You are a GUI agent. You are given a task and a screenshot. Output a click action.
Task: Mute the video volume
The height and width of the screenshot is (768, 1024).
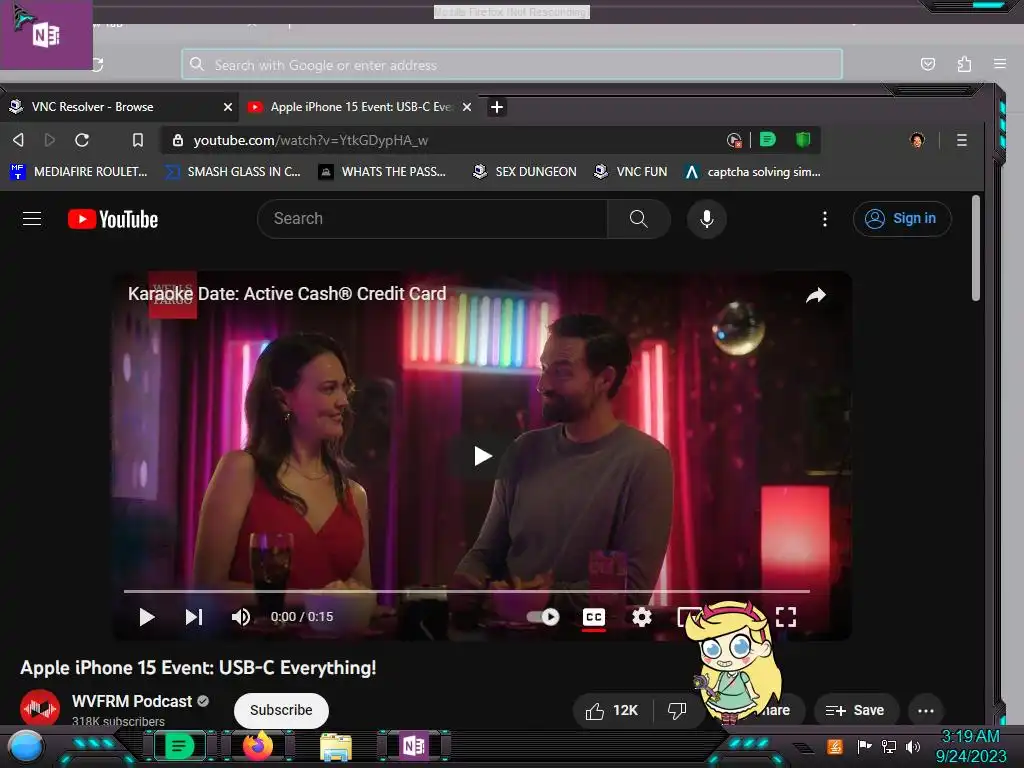point(240,616)
